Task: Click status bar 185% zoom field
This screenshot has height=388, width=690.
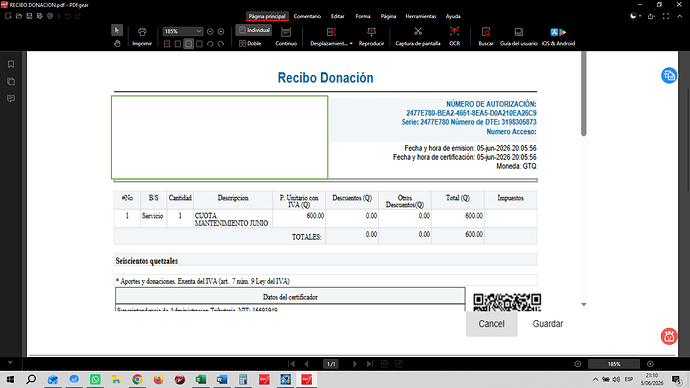Action: pos(614,364)
